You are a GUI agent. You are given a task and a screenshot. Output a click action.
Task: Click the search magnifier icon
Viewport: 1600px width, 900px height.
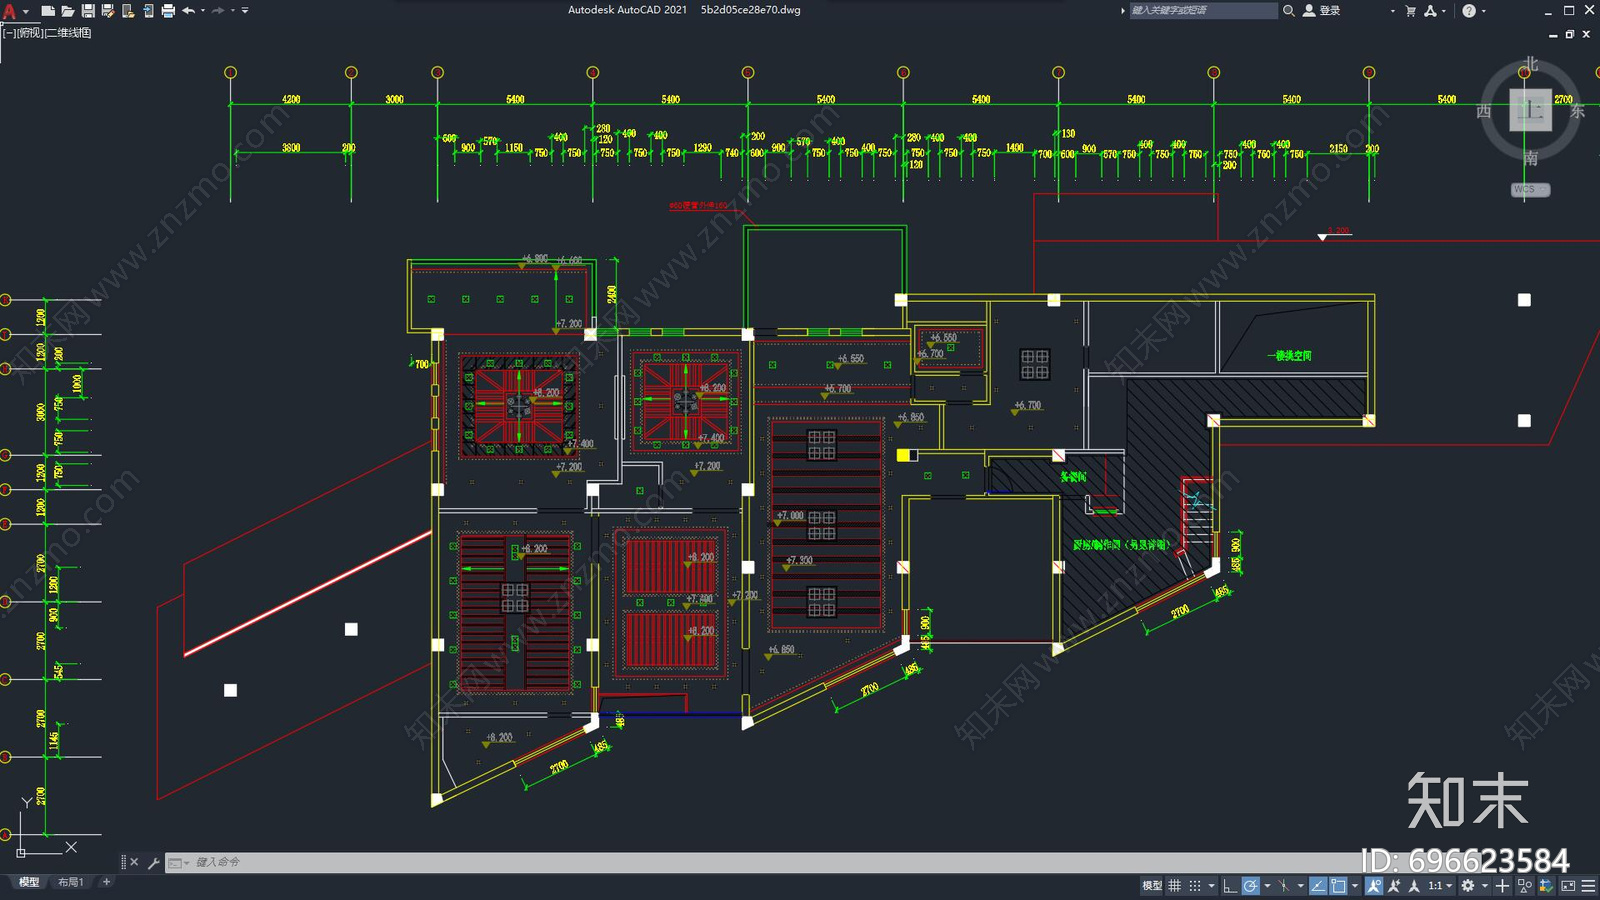click(x=1289, y=11)
